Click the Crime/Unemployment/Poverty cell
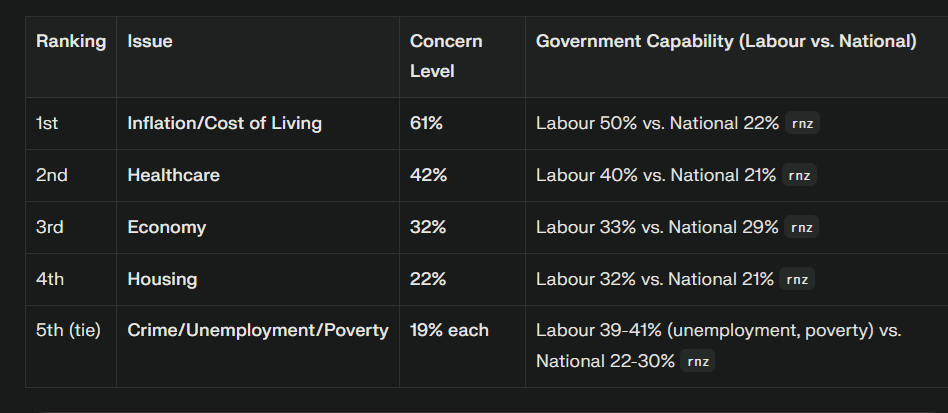This screenshot has width=948, height=413. [258, 330]
